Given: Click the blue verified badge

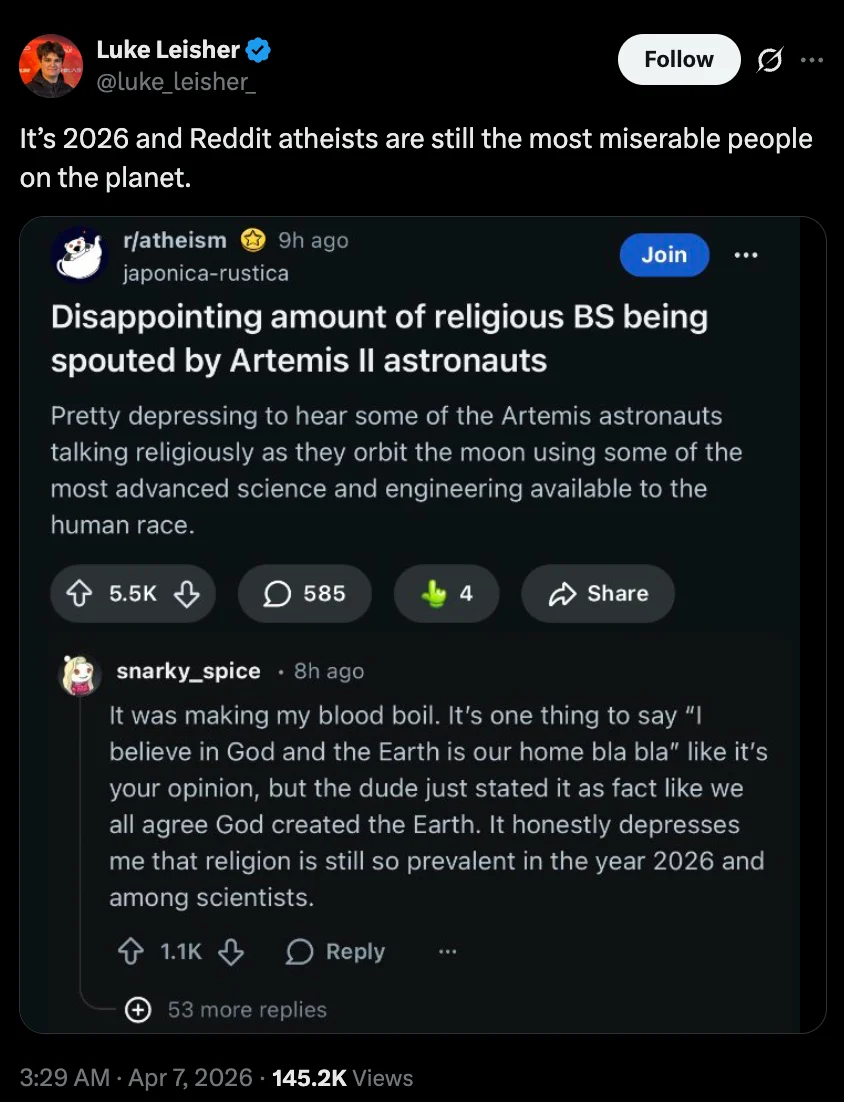Looking at the screenshot, I should (258, 48).
